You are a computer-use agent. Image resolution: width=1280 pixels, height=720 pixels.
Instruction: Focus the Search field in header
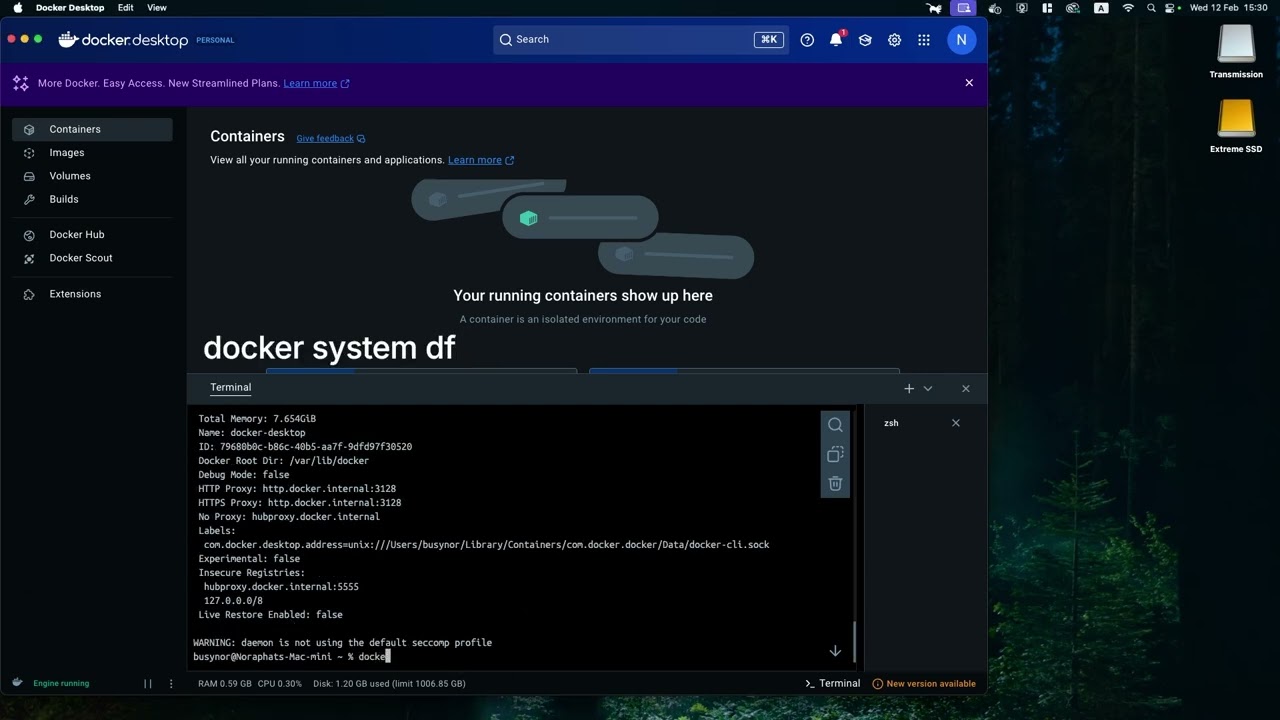click(641, 39)
